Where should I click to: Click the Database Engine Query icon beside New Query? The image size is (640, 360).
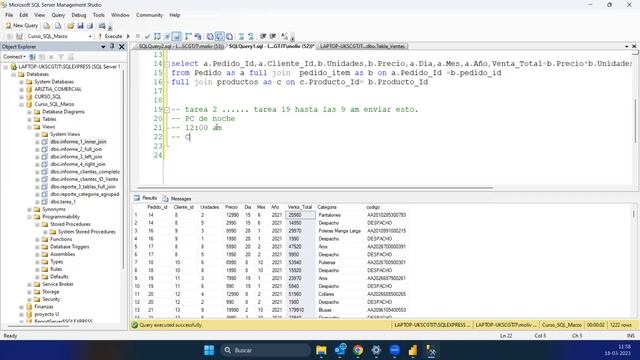point(47,26)
